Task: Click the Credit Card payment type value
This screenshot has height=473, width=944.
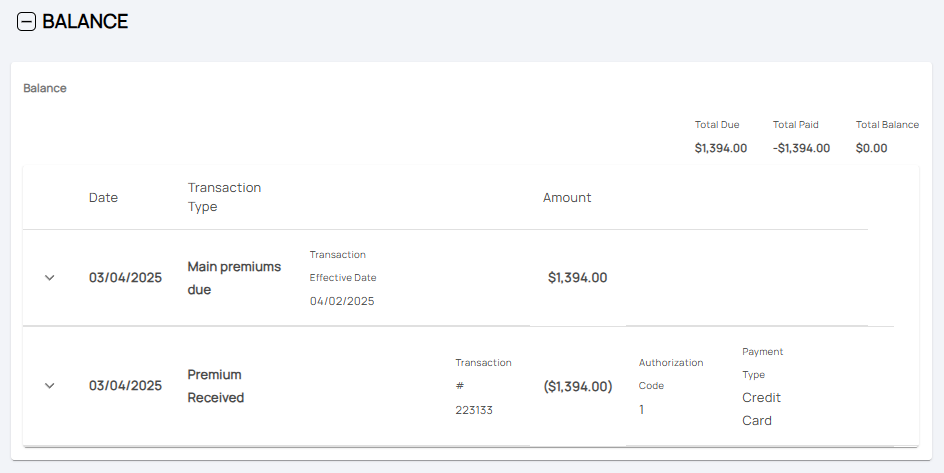Action: click(x=761, y=409)
